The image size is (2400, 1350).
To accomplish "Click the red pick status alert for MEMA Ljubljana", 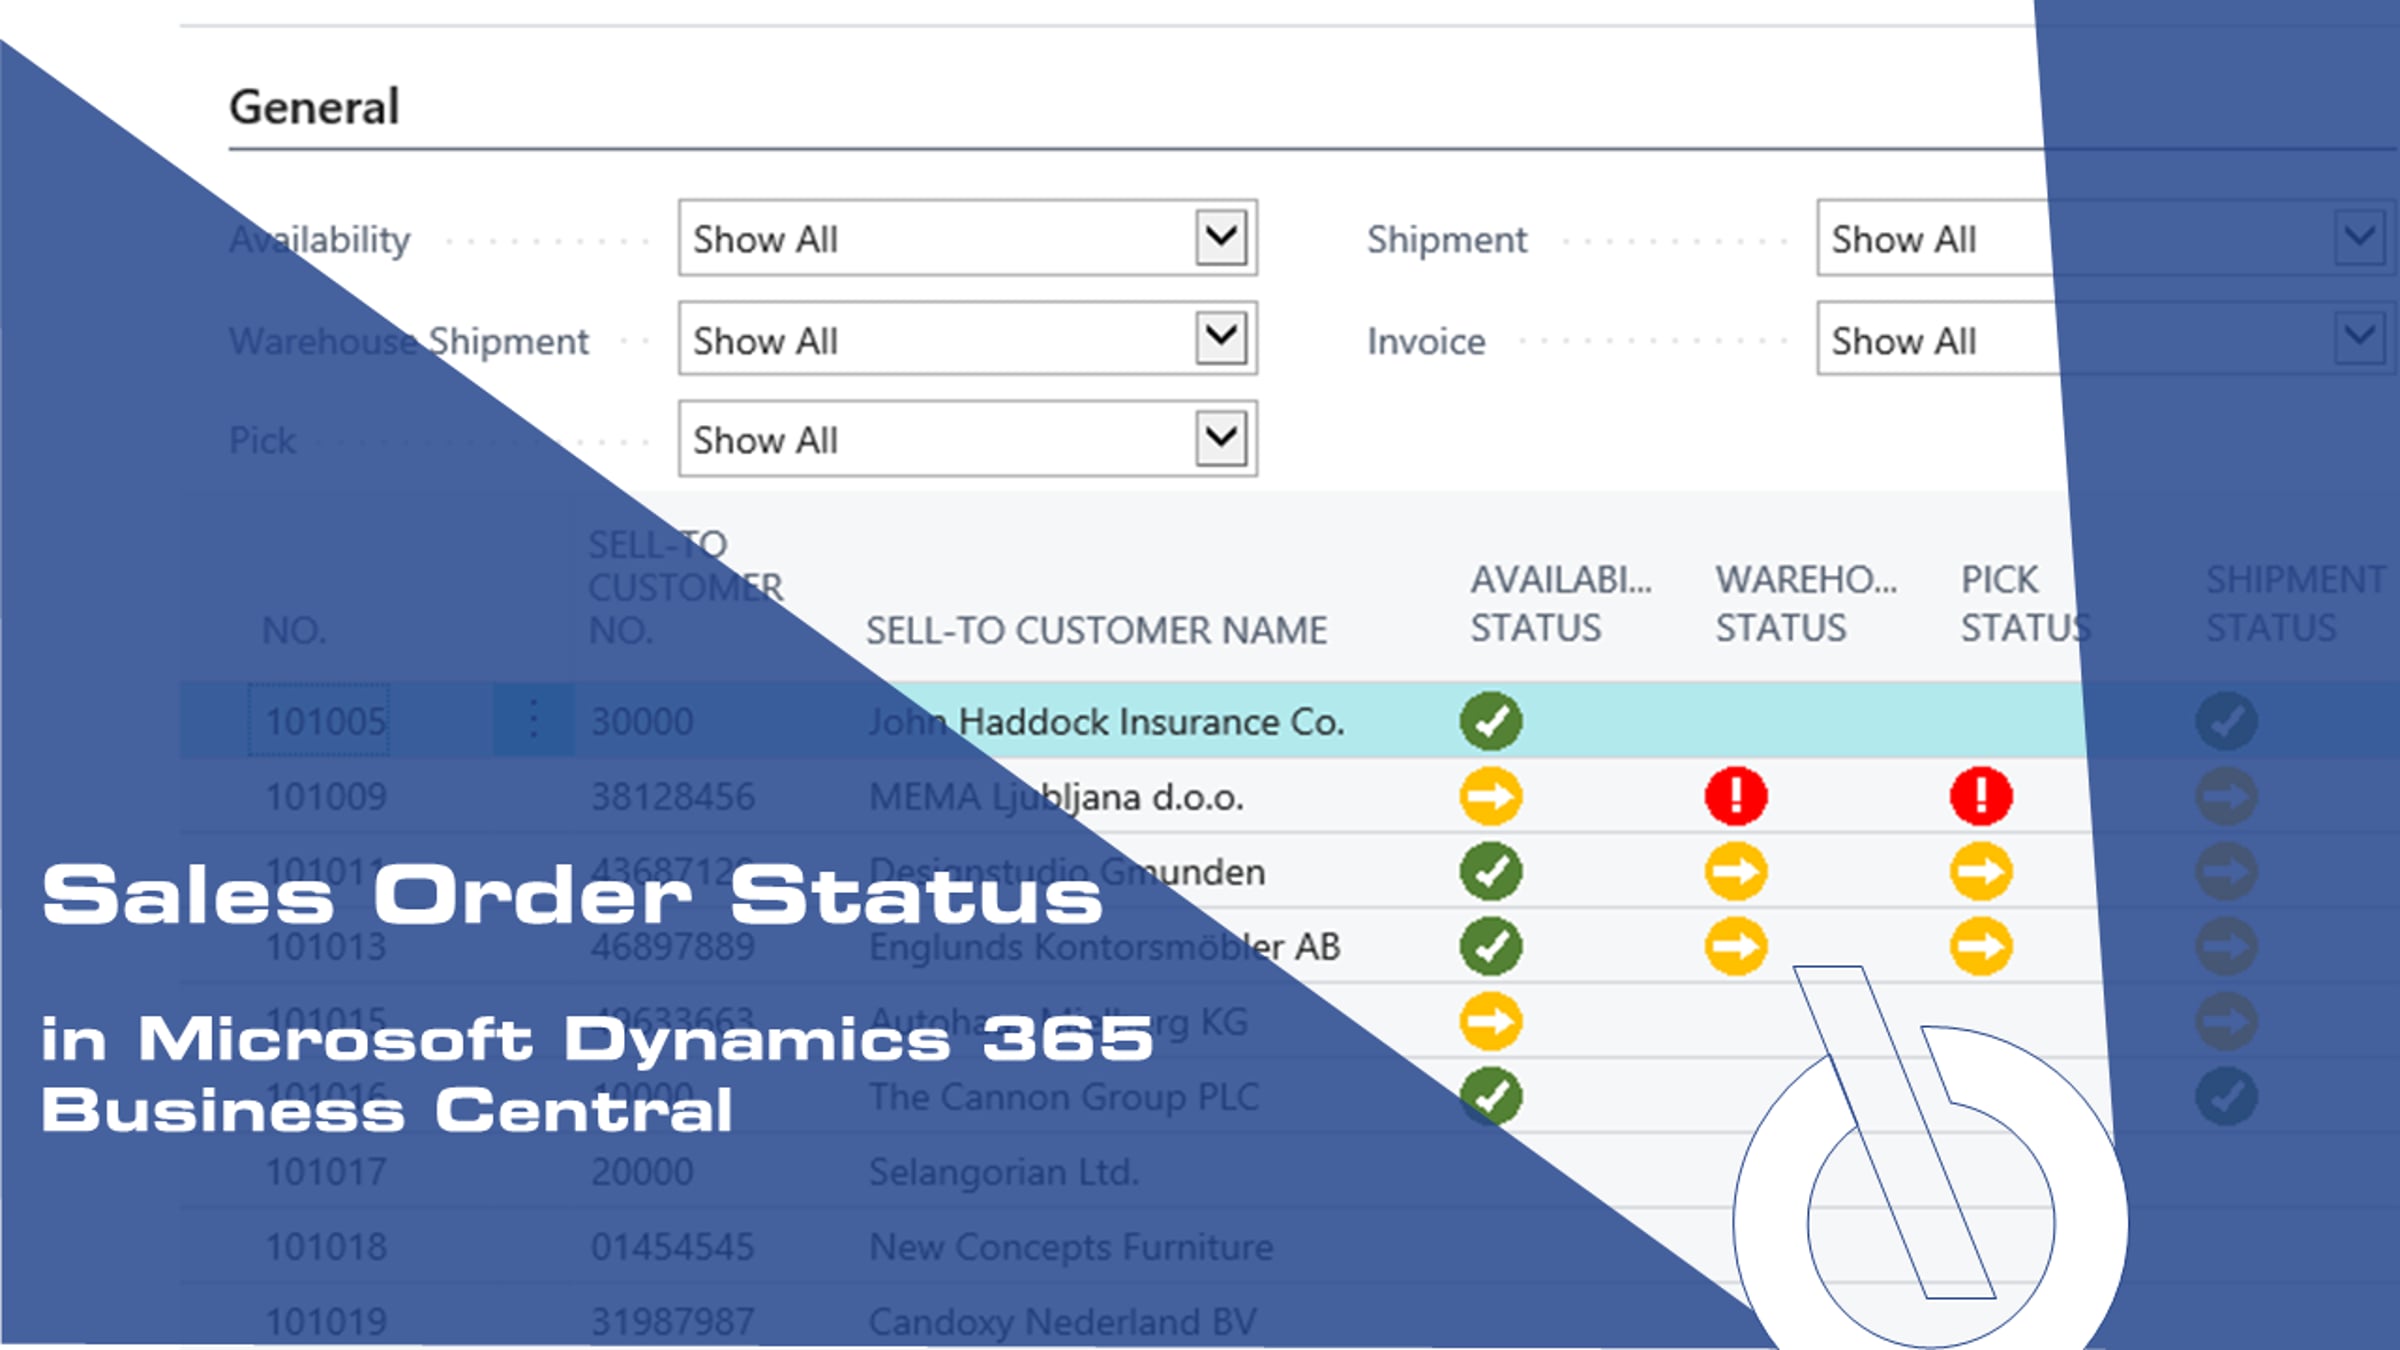I will tap(1981, 796).
